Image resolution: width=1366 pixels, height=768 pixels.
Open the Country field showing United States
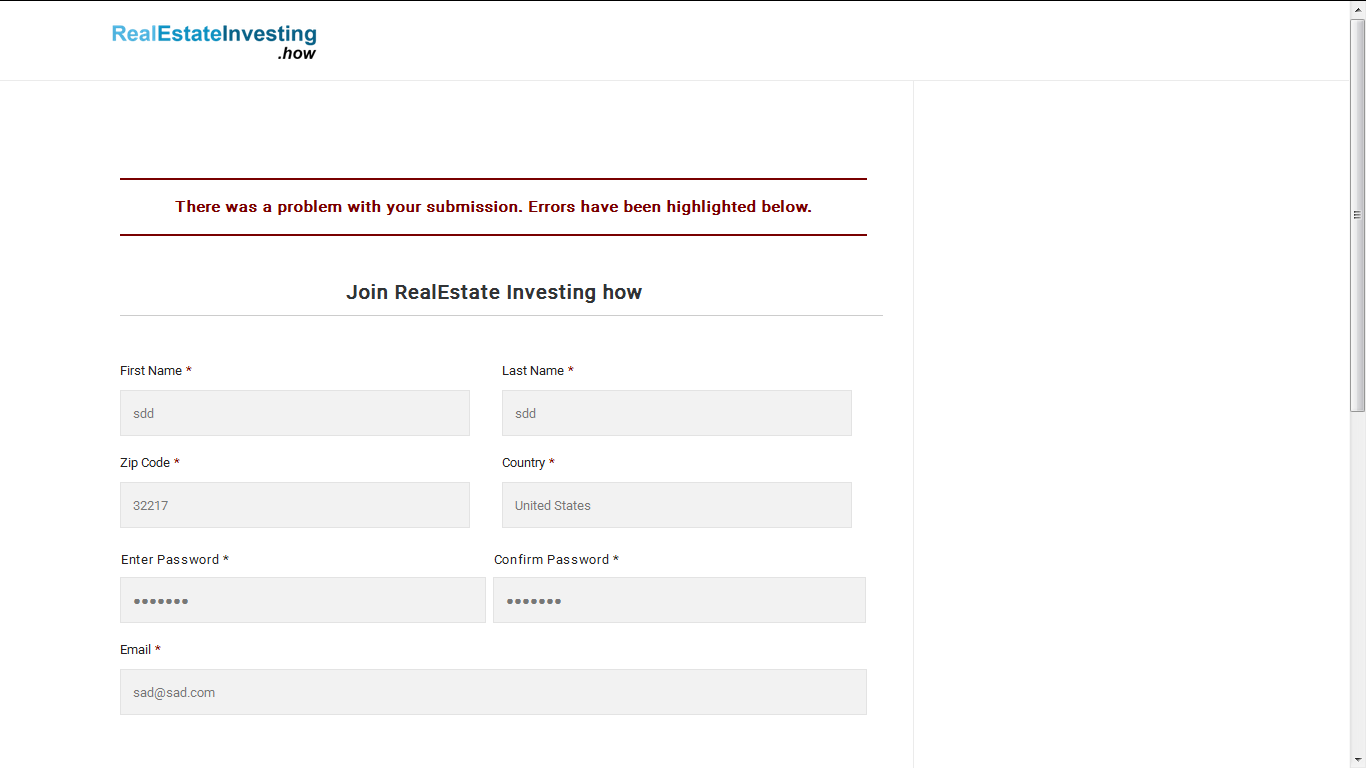677,505
